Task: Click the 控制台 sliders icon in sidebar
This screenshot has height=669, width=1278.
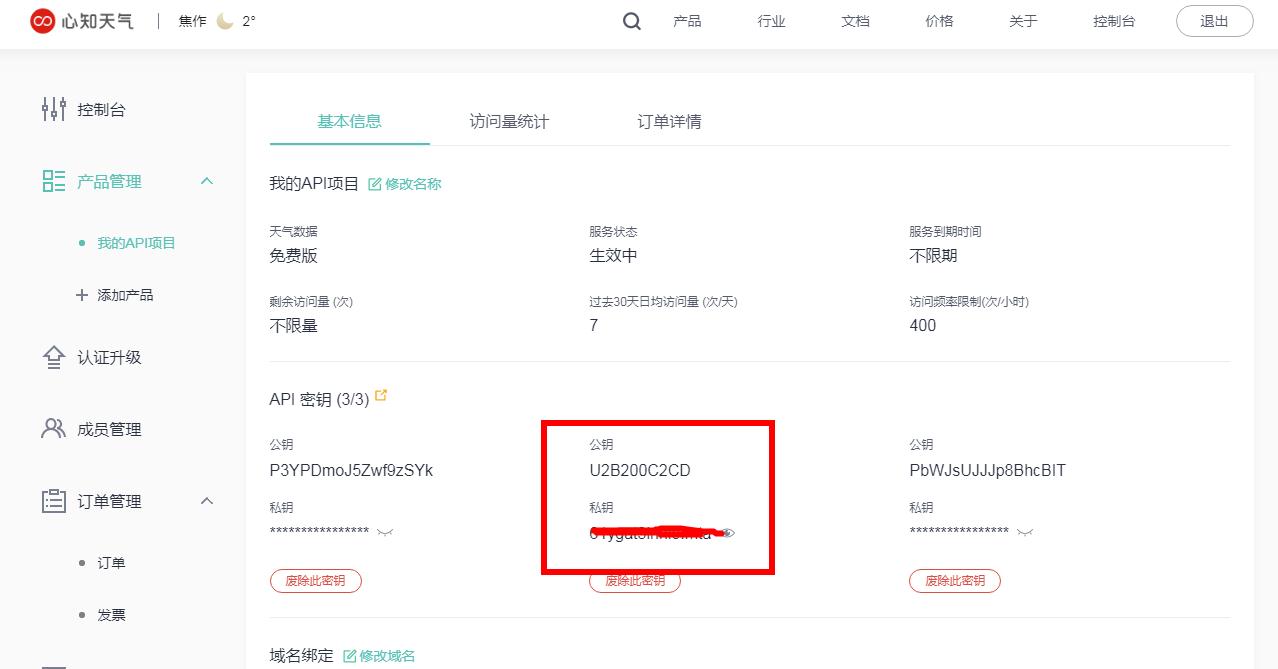Action: click(53, 110)
